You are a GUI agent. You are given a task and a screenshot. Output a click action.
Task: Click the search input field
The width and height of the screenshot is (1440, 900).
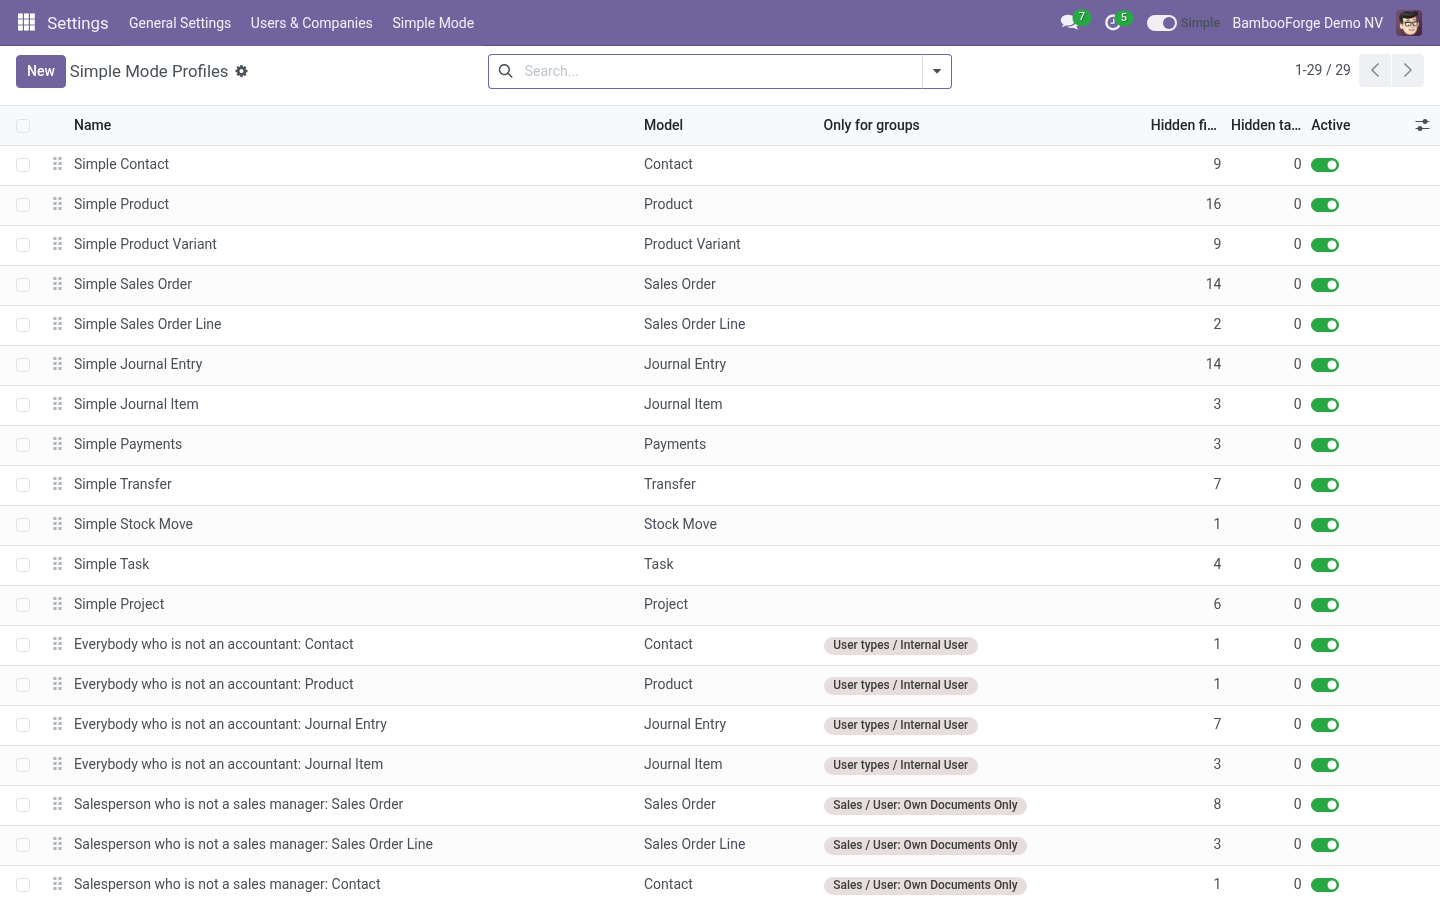click(x=720, y=71)
